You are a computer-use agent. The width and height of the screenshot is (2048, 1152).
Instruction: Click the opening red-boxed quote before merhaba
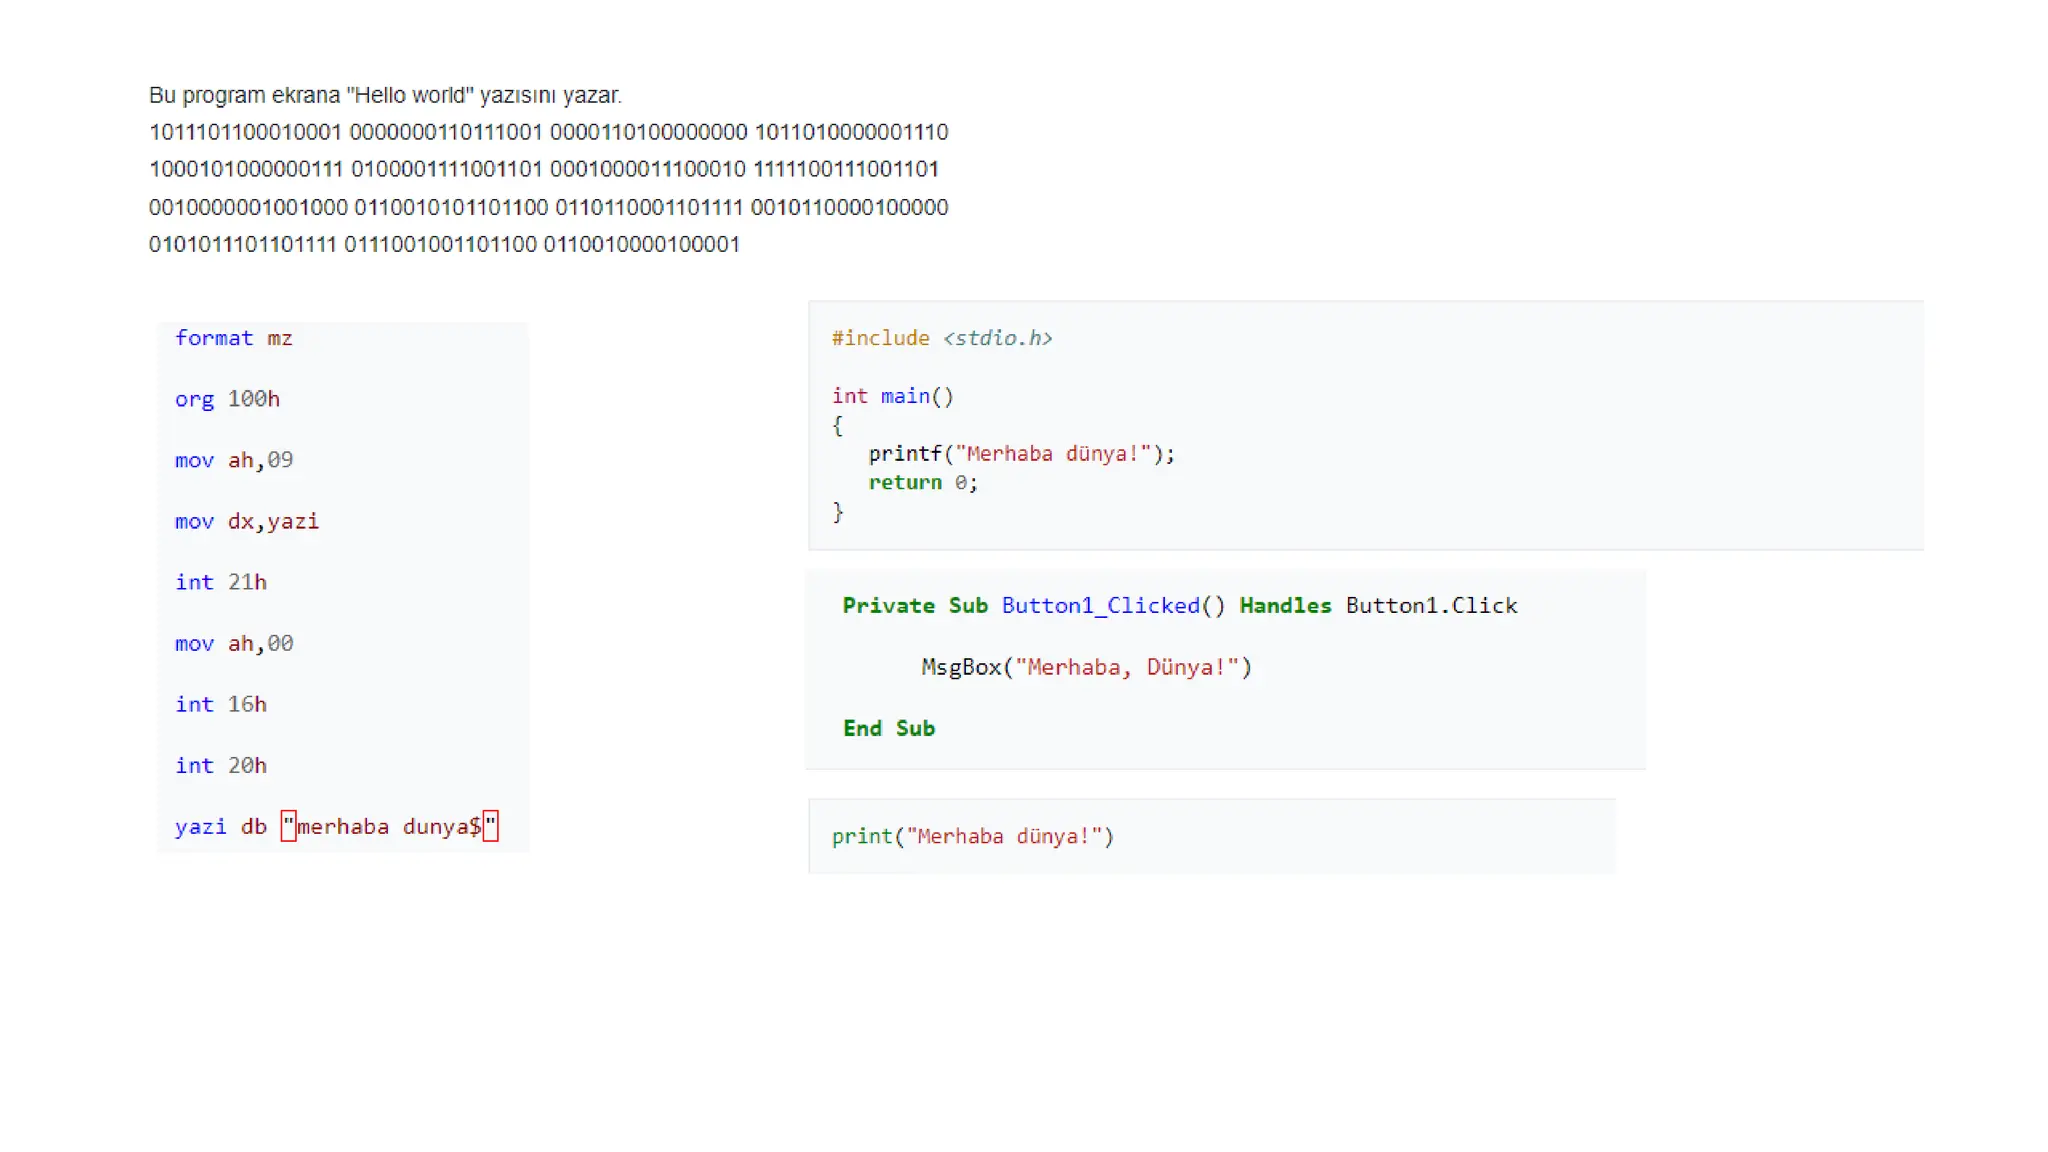tap(288, 826)
